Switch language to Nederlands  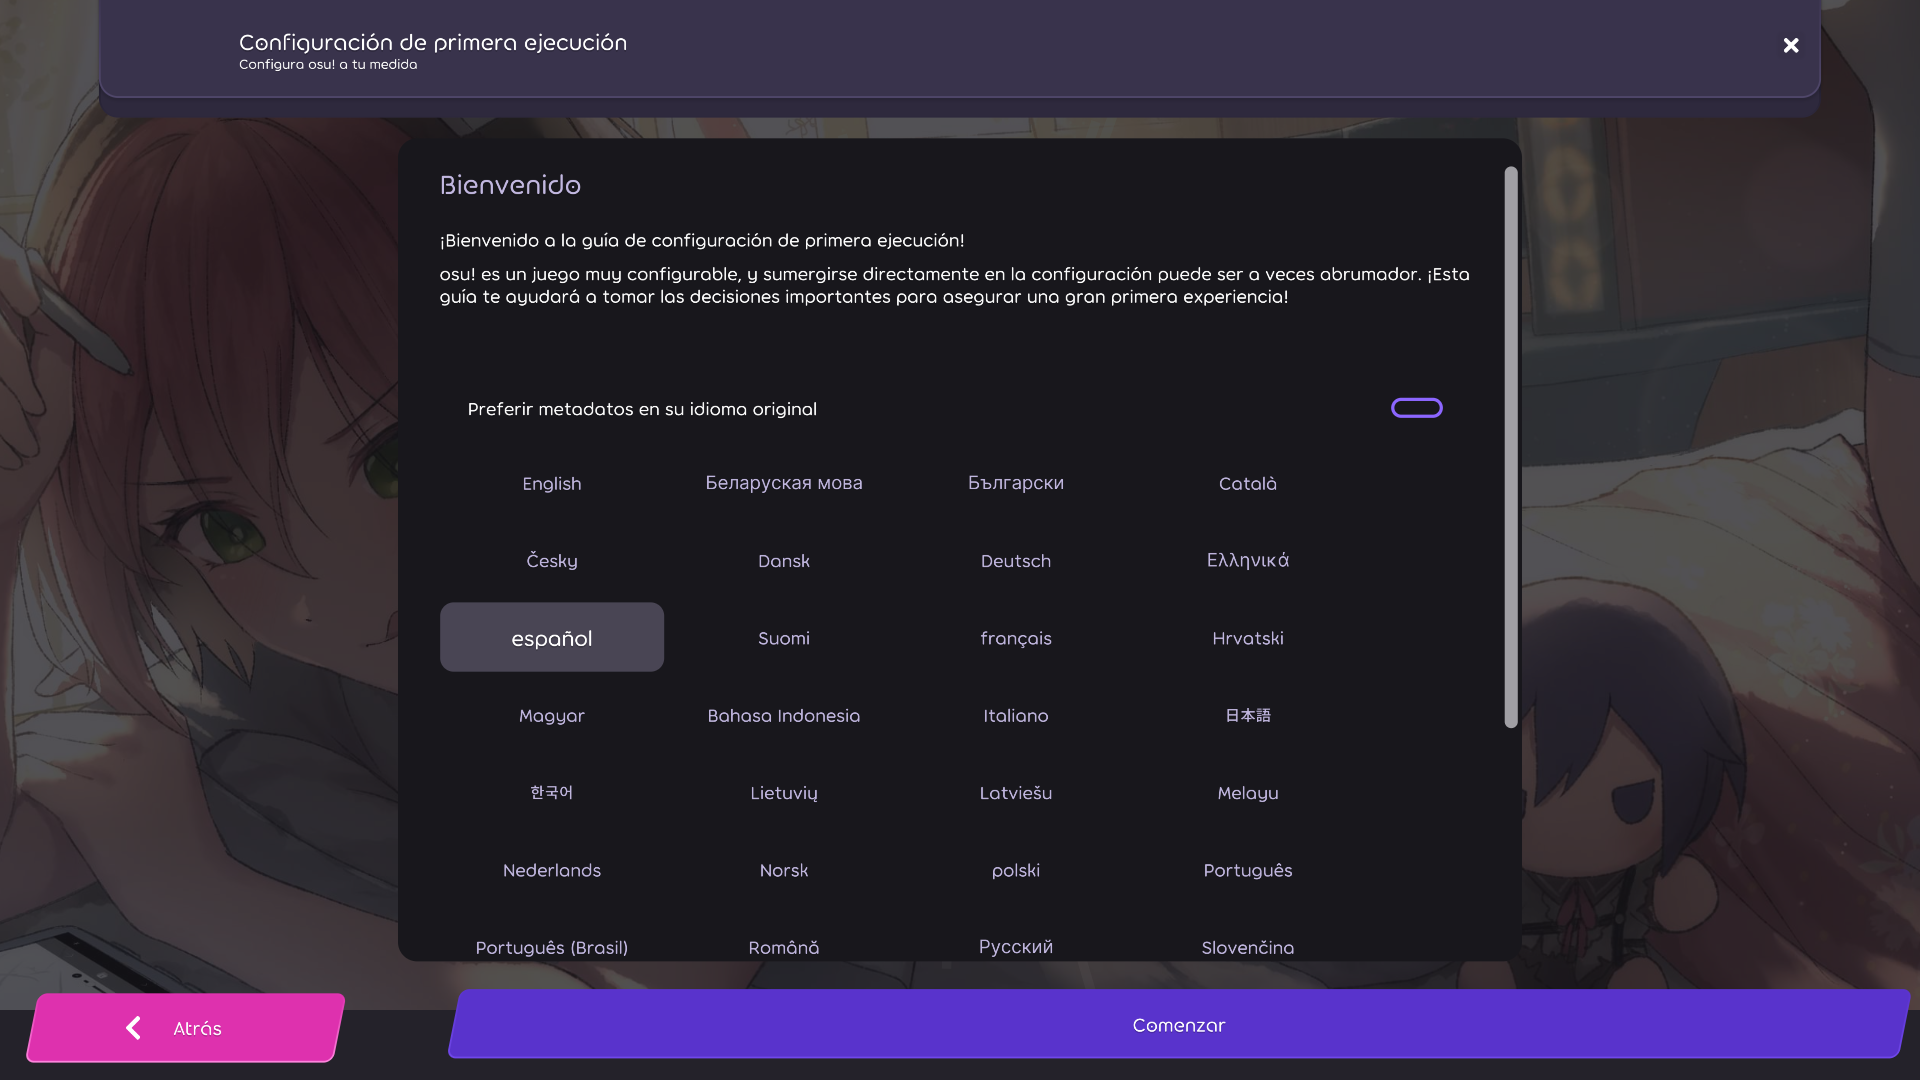(x=552, y=870)
